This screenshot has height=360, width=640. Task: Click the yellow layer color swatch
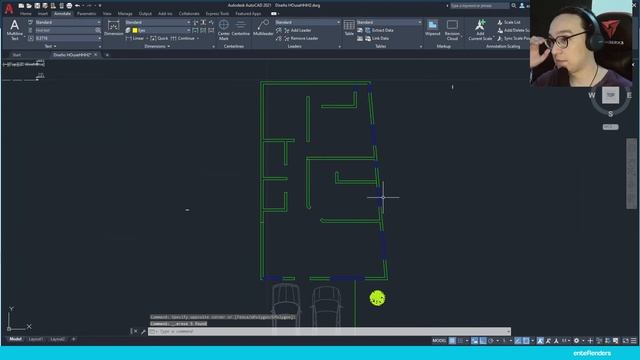(135, 30)
